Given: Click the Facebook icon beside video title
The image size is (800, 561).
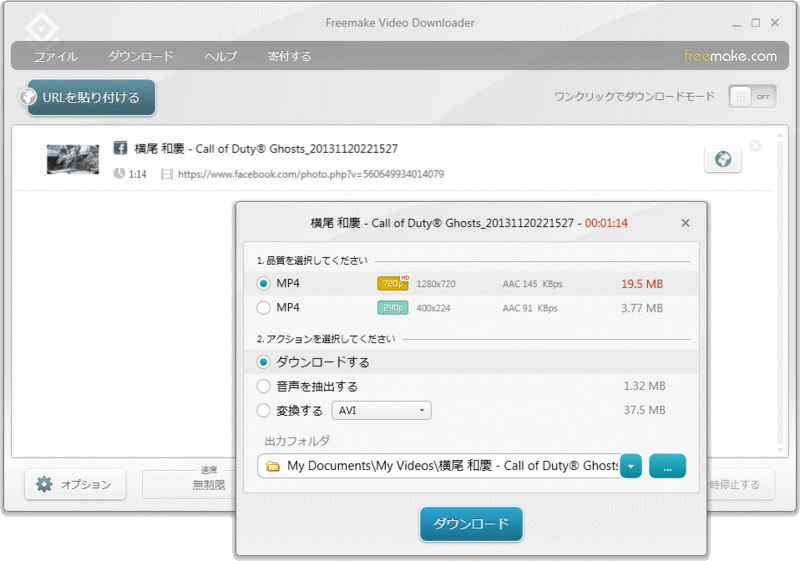Looking at the screenshot, I should point(120,148).
